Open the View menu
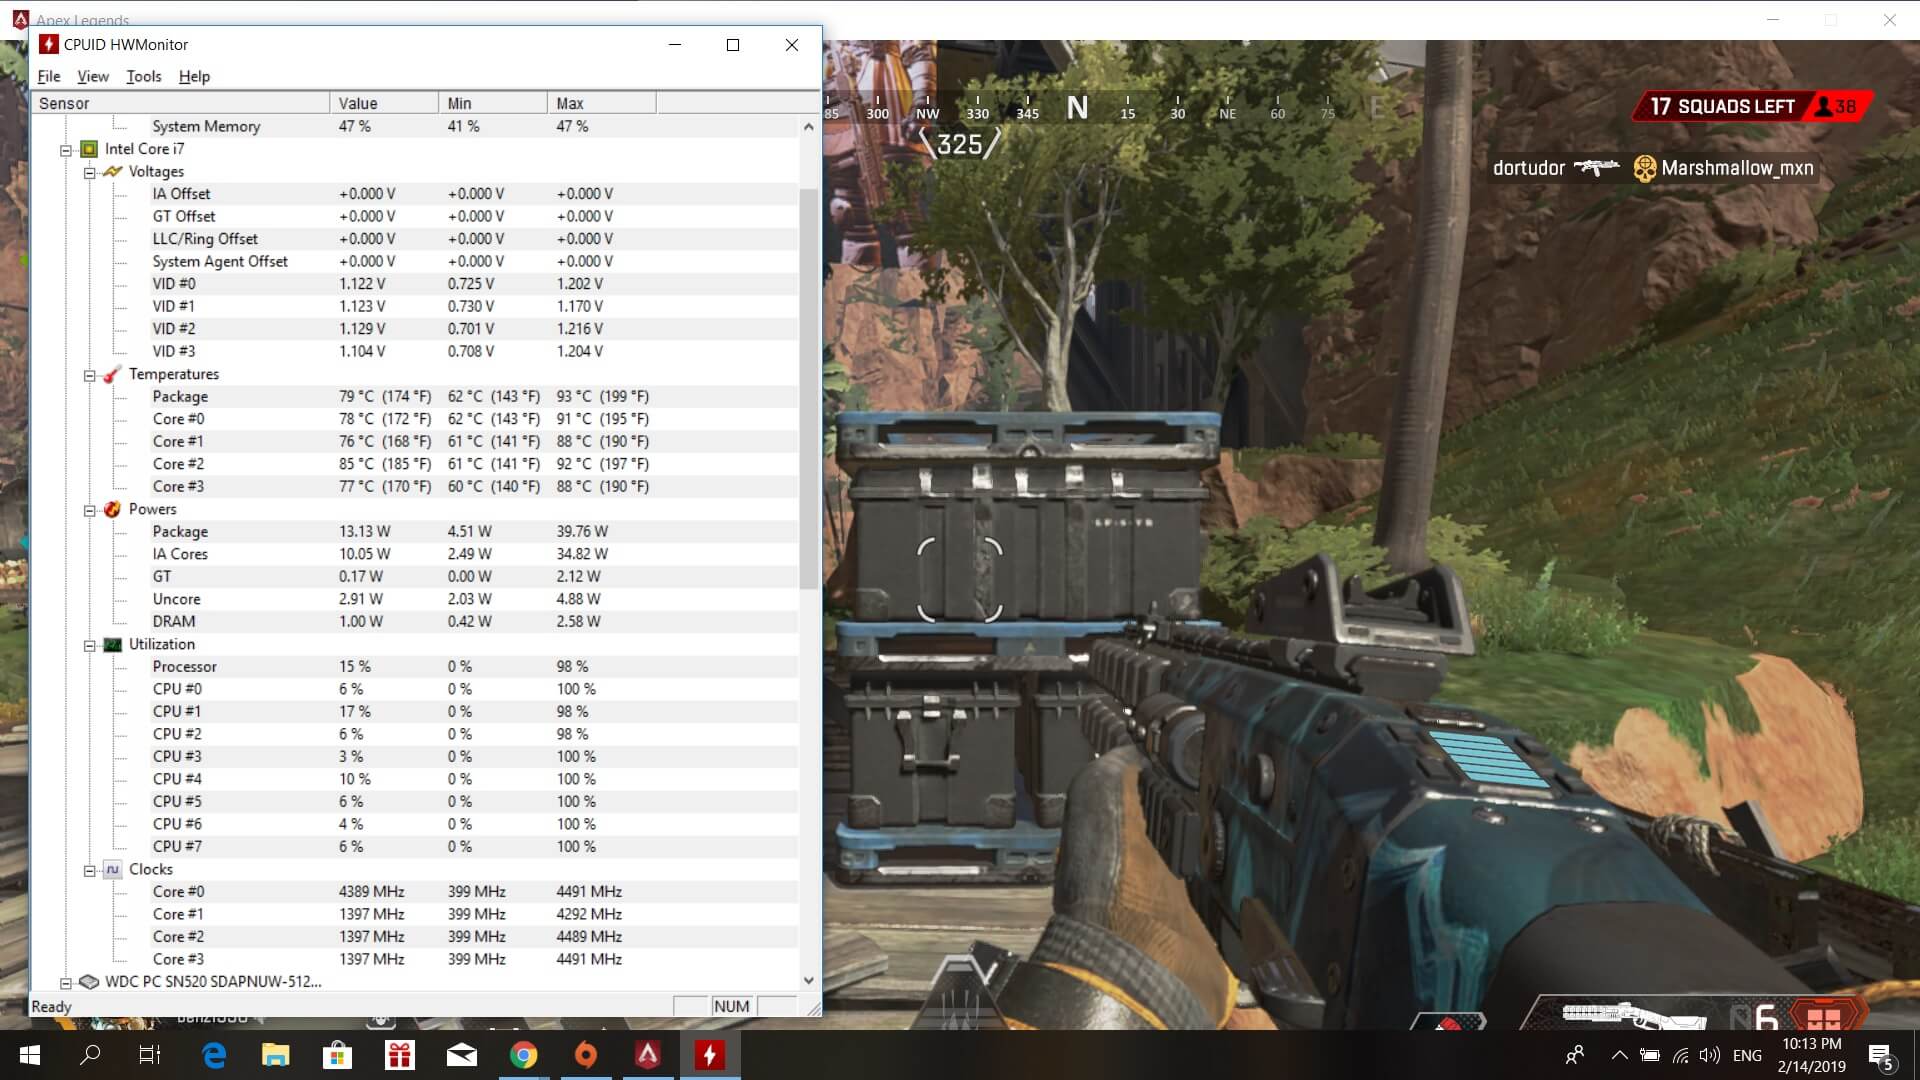This screenshot has width=1920, height=1080. pyautogui.click(x=93, y=76)
